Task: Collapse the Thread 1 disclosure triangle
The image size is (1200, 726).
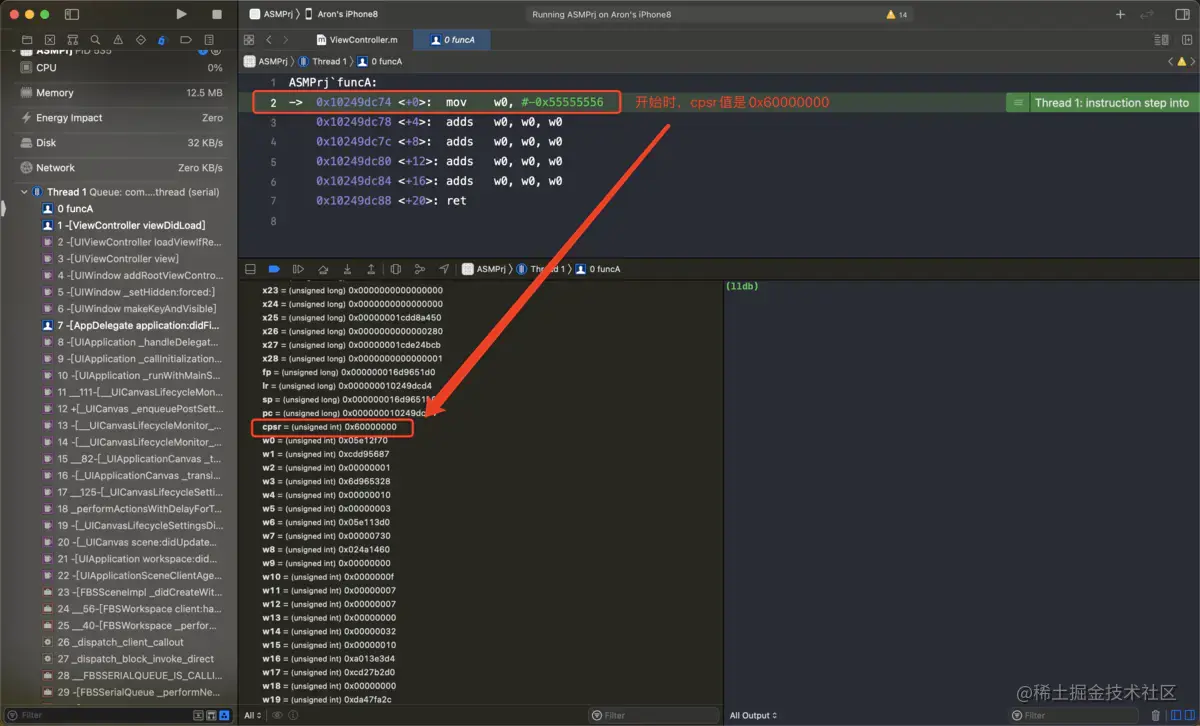Action: pos(24,192)
